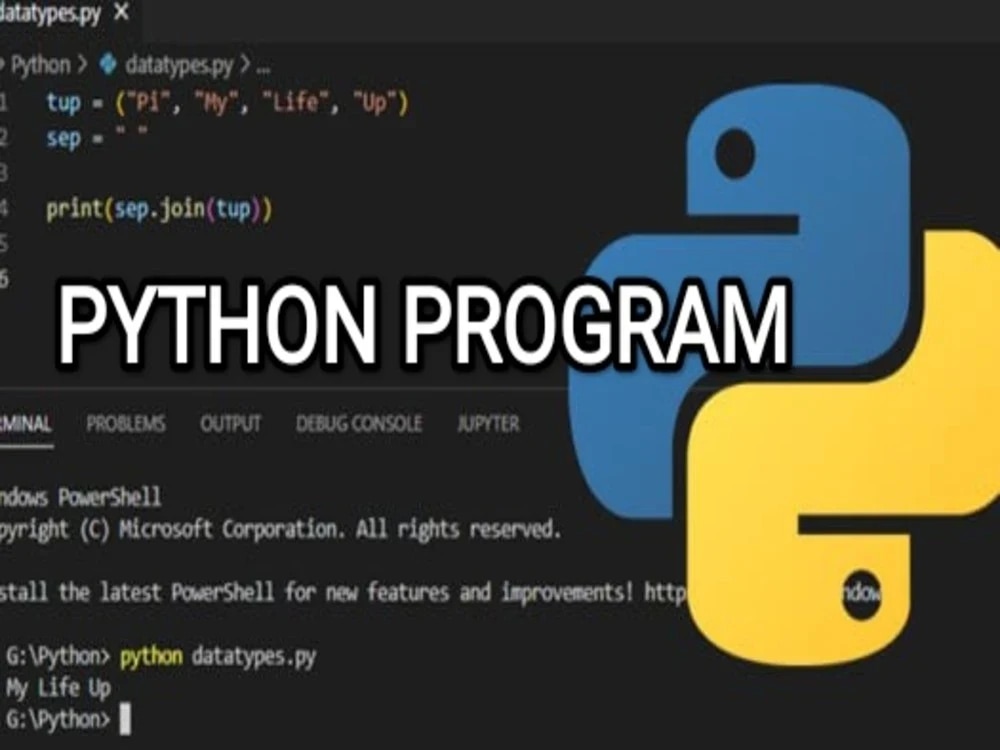This screenshot has width=1000, height=750.
Task: Click the tup variable on line 1
Action: pyautogui.click(x=63, y=103)
